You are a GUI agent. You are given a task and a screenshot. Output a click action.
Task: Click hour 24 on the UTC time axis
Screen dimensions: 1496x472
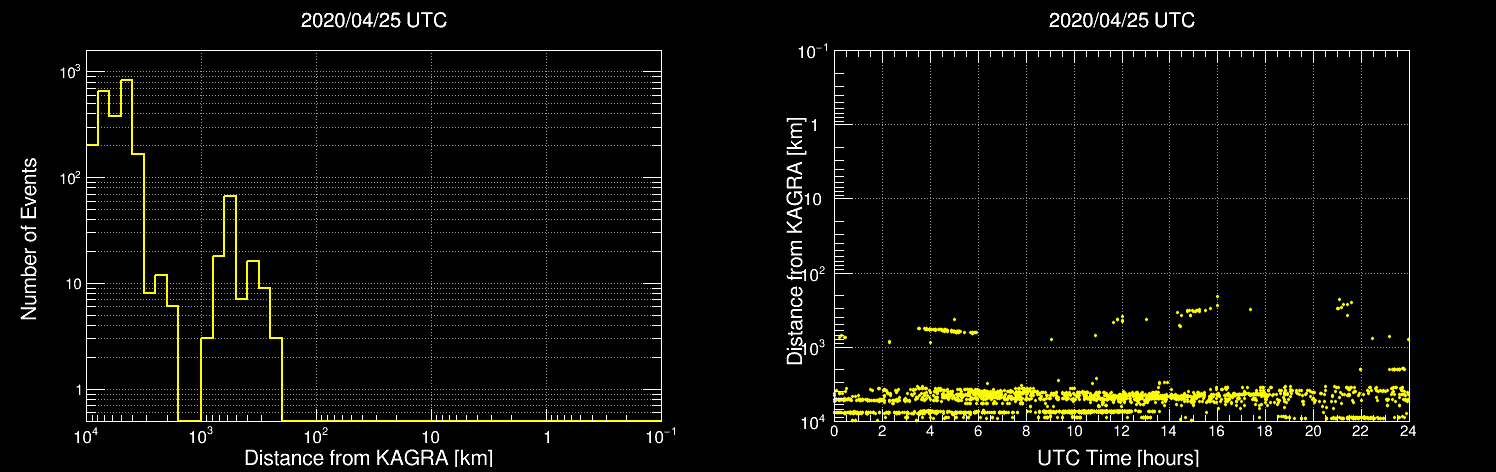pyautogui.click(x=1409, y=432)
